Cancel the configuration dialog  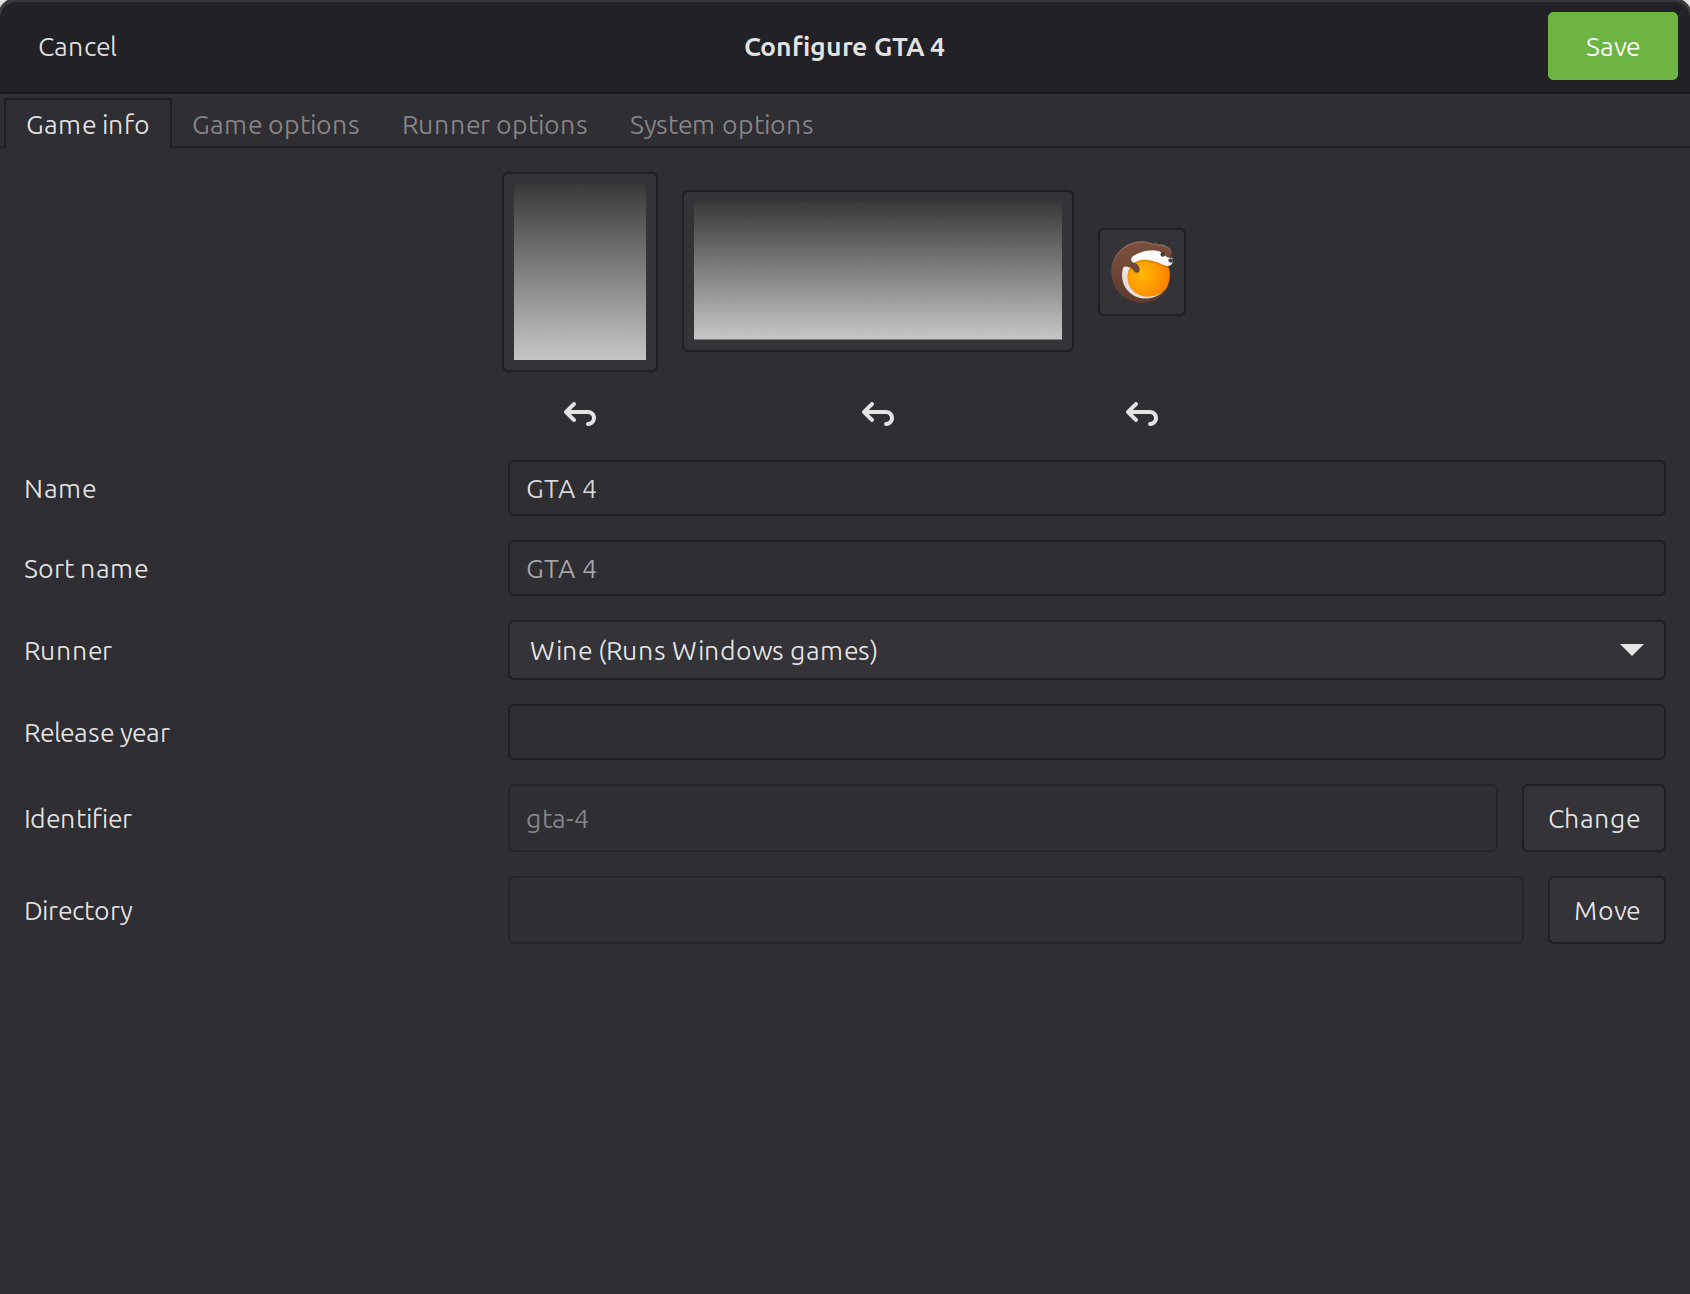tap(78, 47)
